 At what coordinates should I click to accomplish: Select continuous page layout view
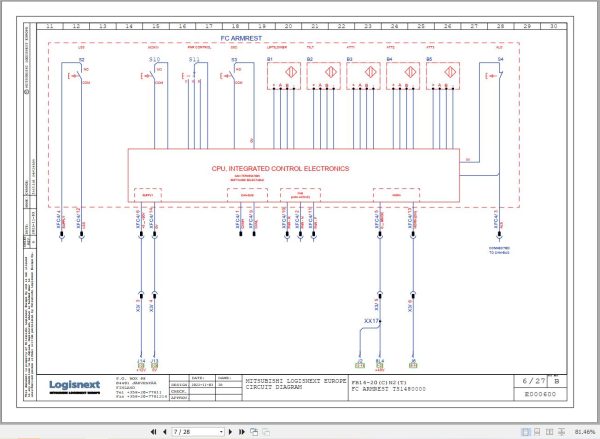coord(537,432)
